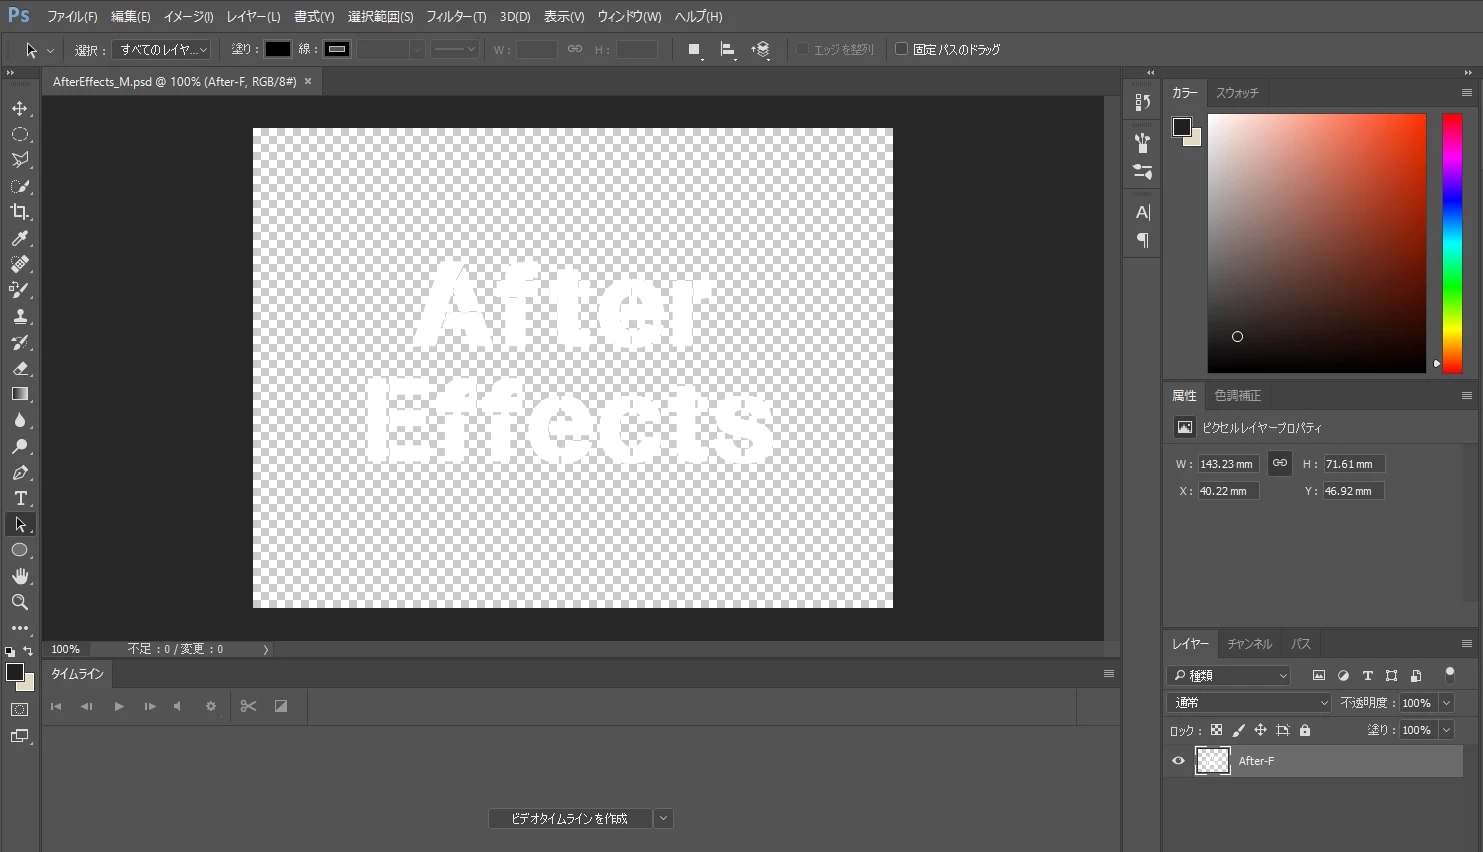Open the Edit Toolbar three-dots button
Viewport: 1483px width, 852px height.
pos(20,628)
